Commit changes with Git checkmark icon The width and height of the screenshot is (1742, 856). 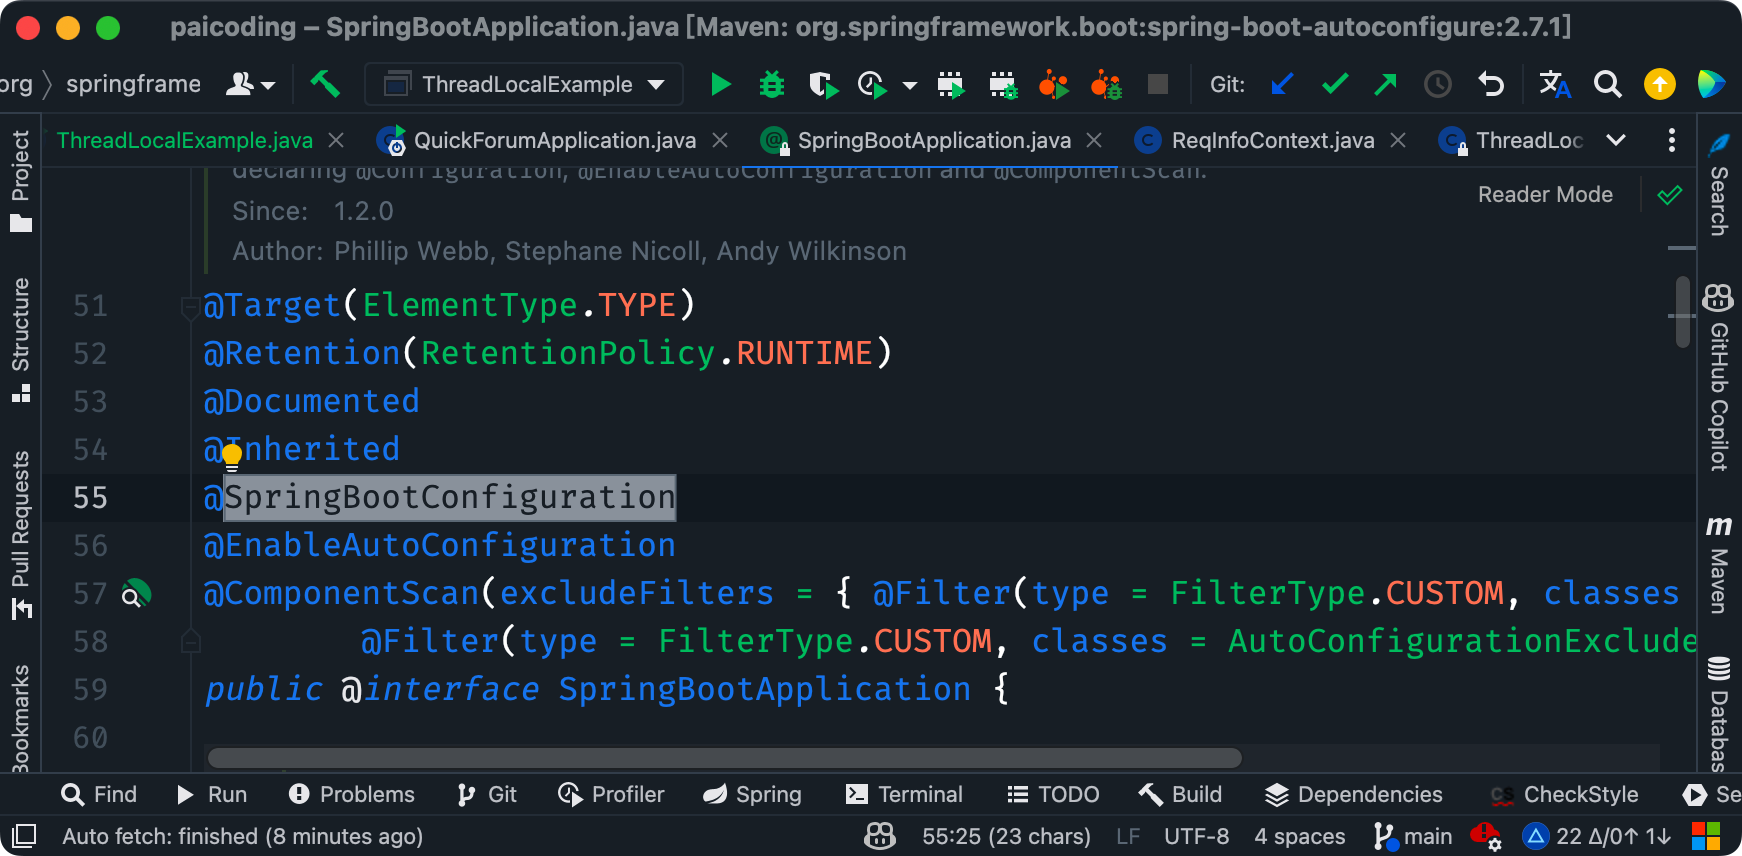(x=1335, y=84)
